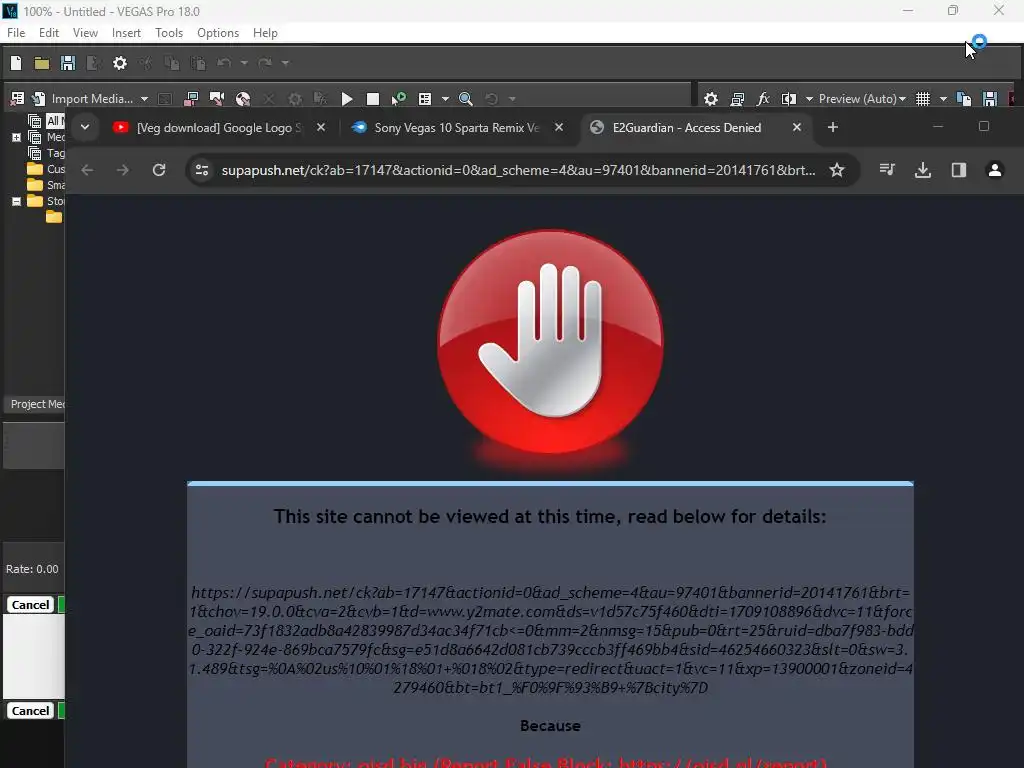Expand the Import Media dropdown arrow

tap(144, 99)
